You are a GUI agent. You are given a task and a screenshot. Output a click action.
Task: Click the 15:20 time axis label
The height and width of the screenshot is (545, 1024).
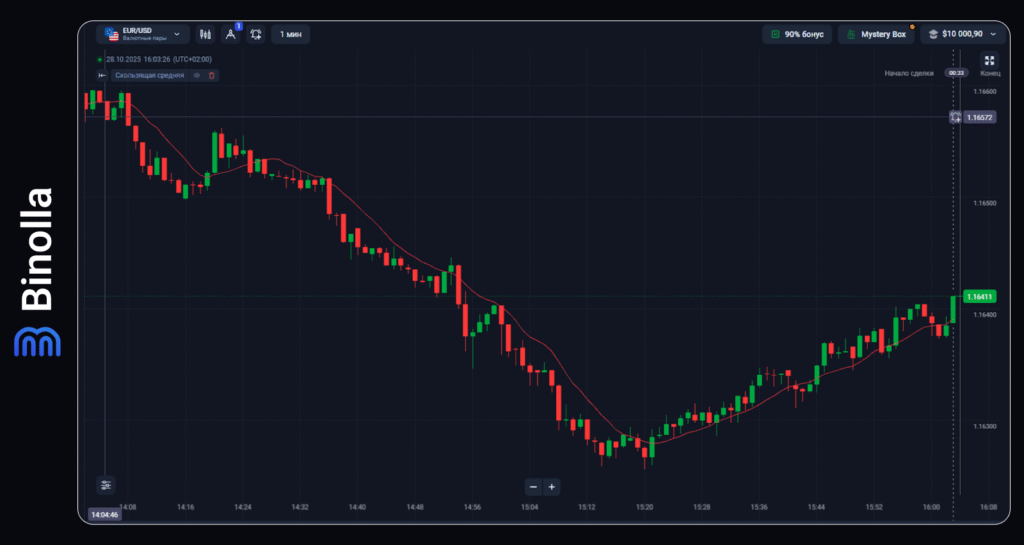pyautogui.click(x=645, y=507)
